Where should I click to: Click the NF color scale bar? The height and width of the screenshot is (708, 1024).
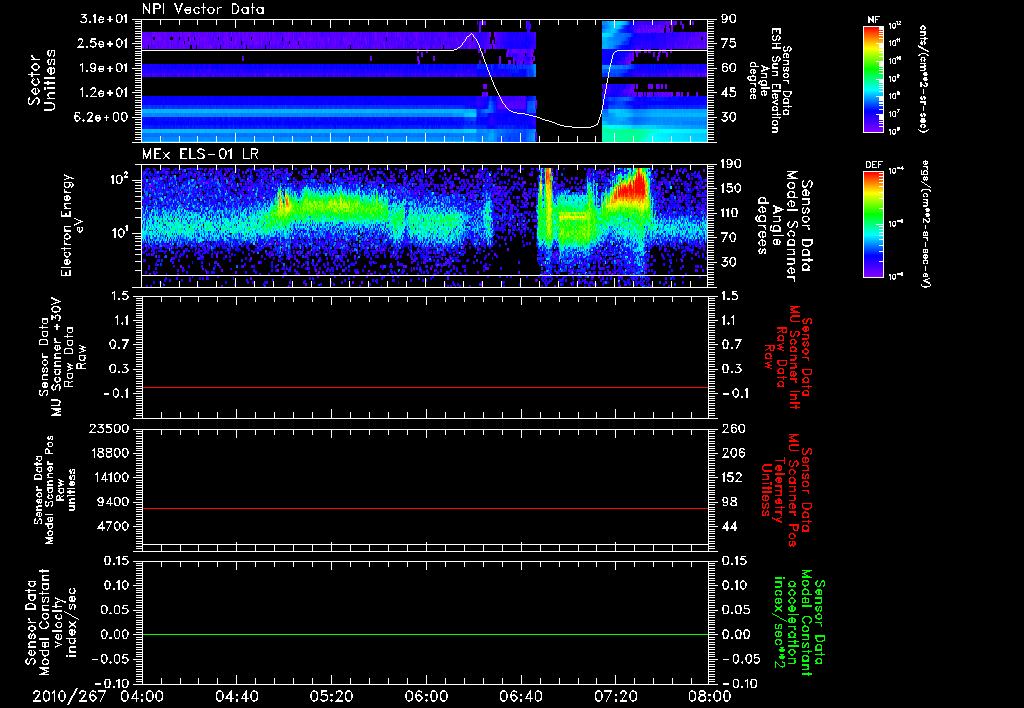(x=874, y=78)
